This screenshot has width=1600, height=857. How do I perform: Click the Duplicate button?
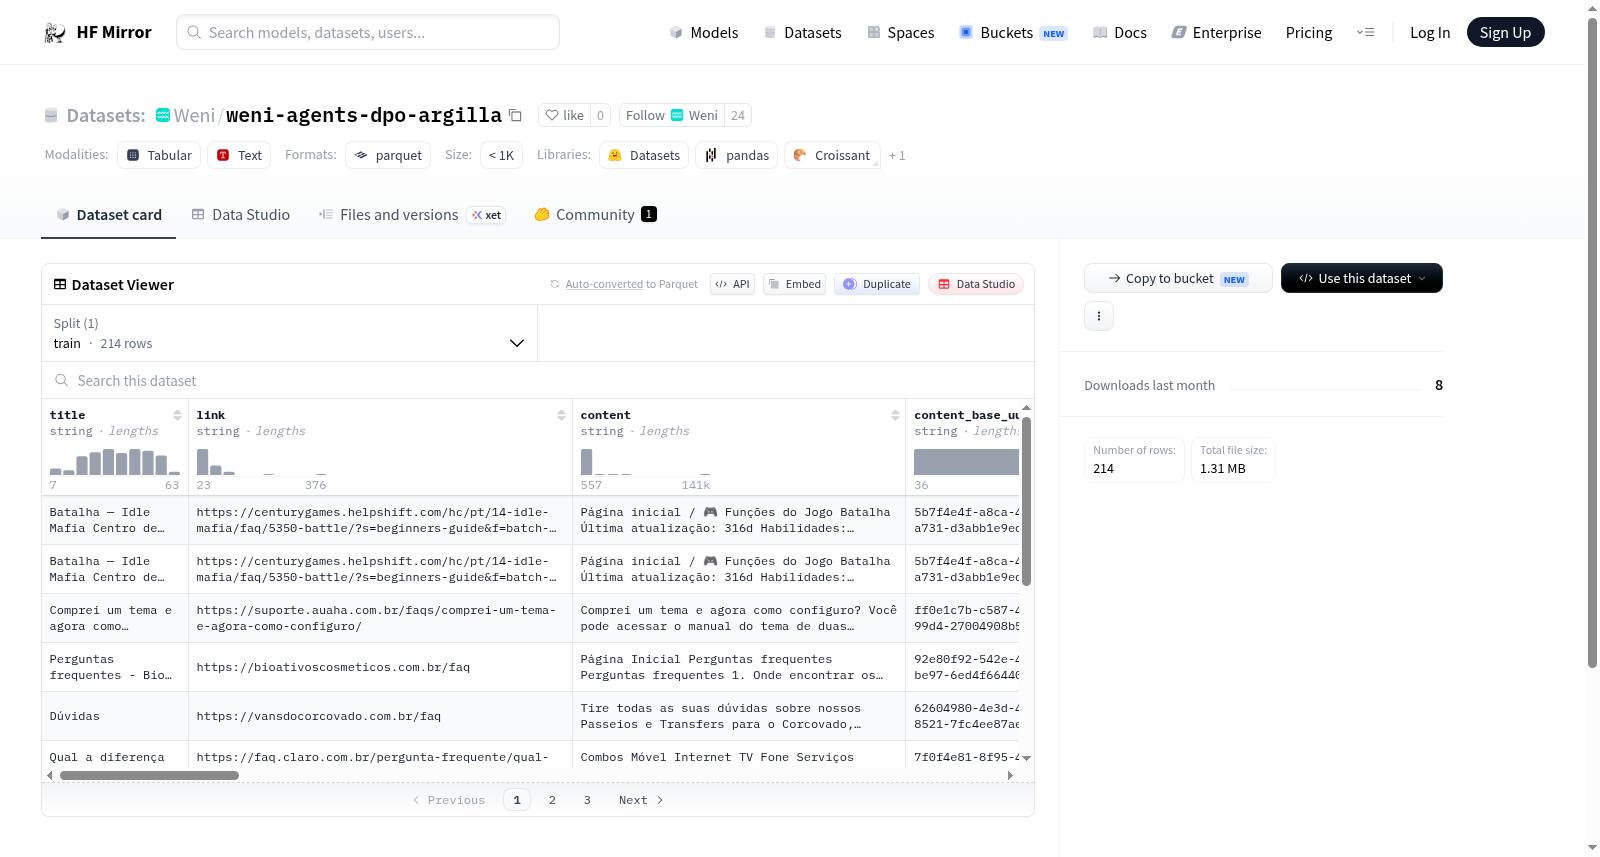[x=877, y=284]
